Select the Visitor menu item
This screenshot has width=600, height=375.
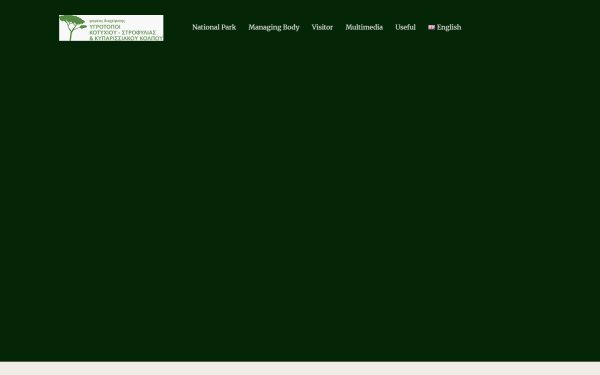pos(322,27)
